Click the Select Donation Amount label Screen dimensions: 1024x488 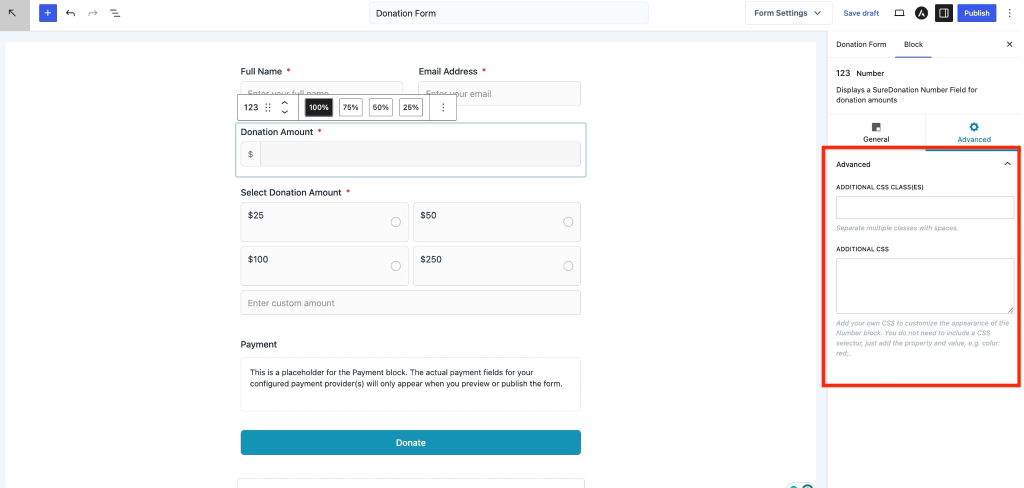291,193
